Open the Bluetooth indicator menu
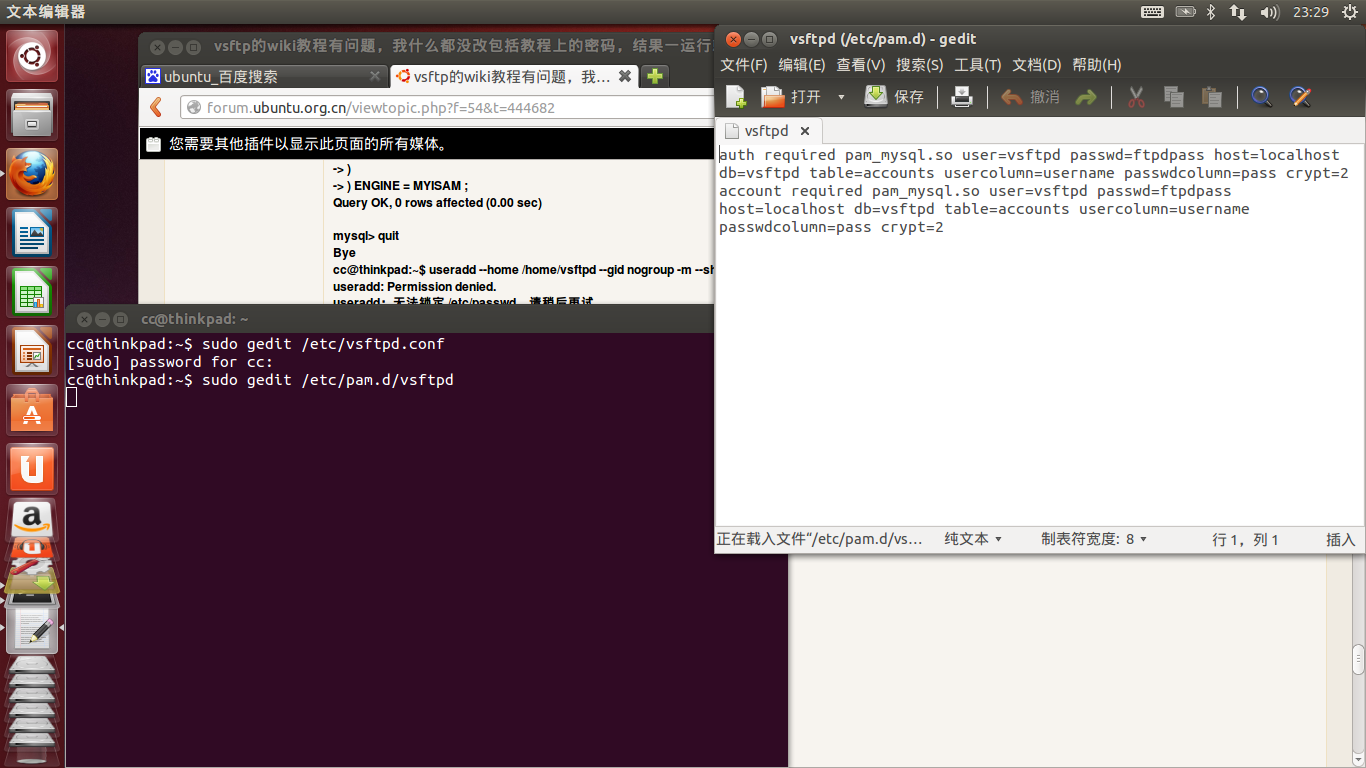The image size is (1366, 768). coord(1210,12)
